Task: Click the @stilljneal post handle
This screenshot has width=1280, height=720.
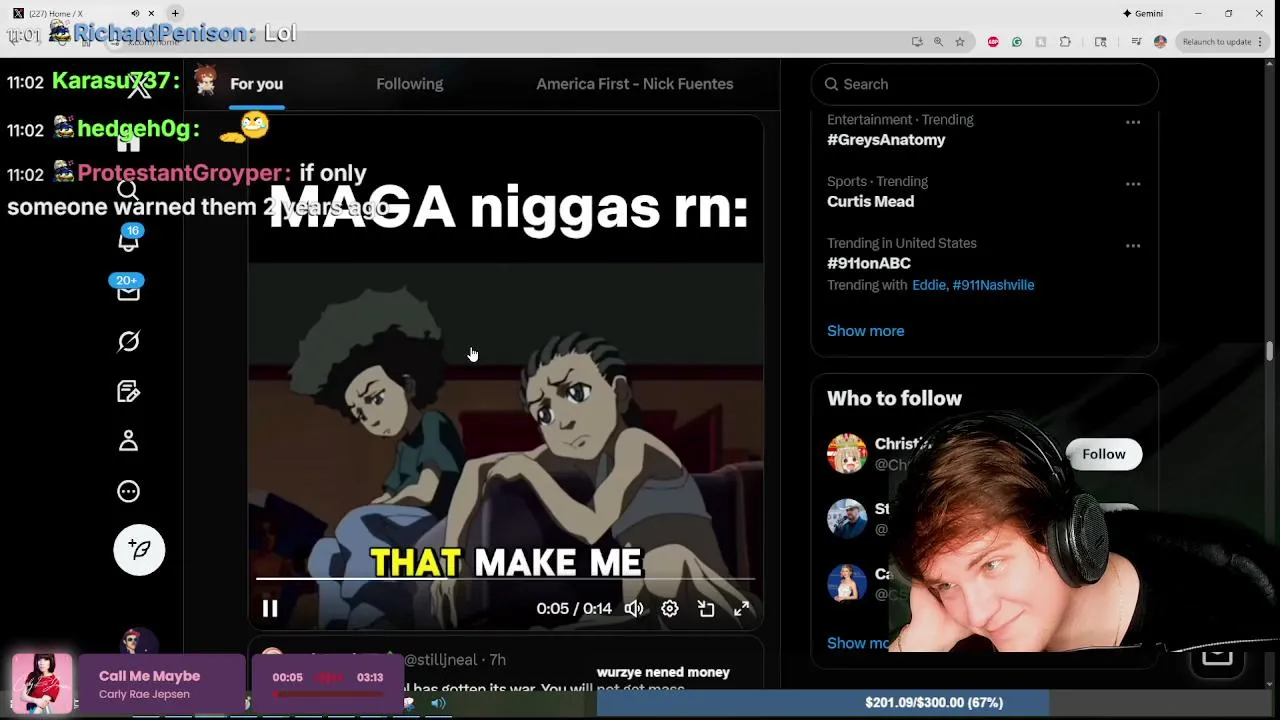Action: (443, 660)
